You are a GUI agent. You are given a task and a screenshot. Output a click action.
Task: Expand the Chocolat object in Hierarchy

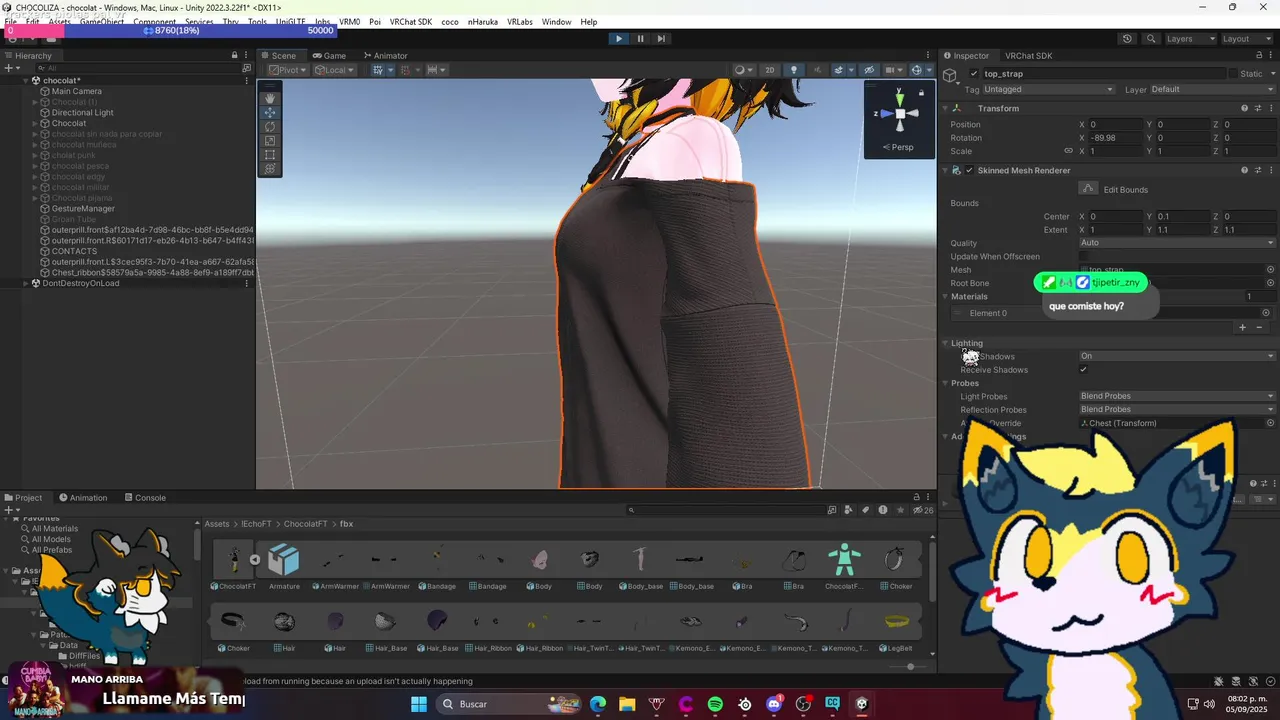click(35, 123)
